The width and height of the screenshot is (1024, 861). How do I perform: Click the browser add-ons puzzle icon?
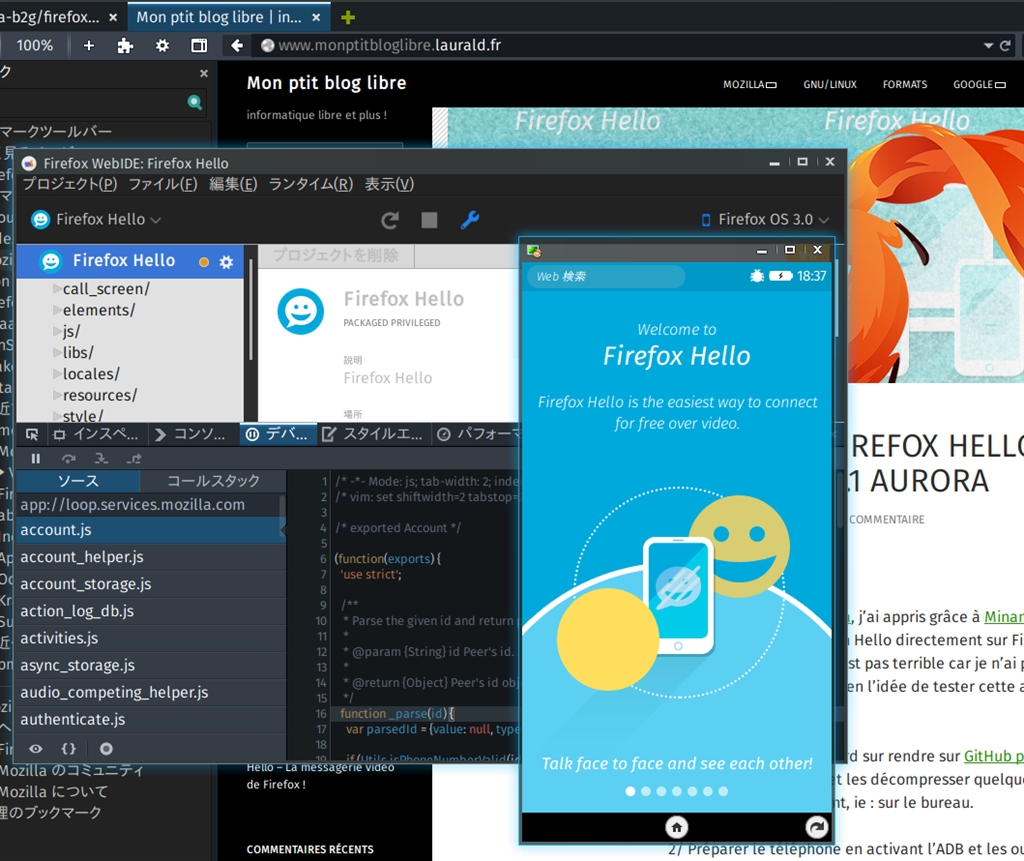pyautogui.click(x=125, y=45)
